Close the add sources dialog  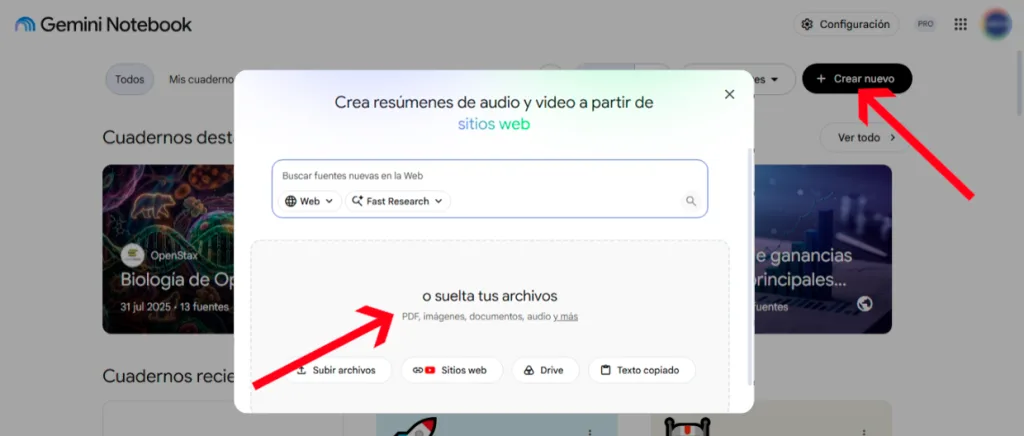coord(729,94)
